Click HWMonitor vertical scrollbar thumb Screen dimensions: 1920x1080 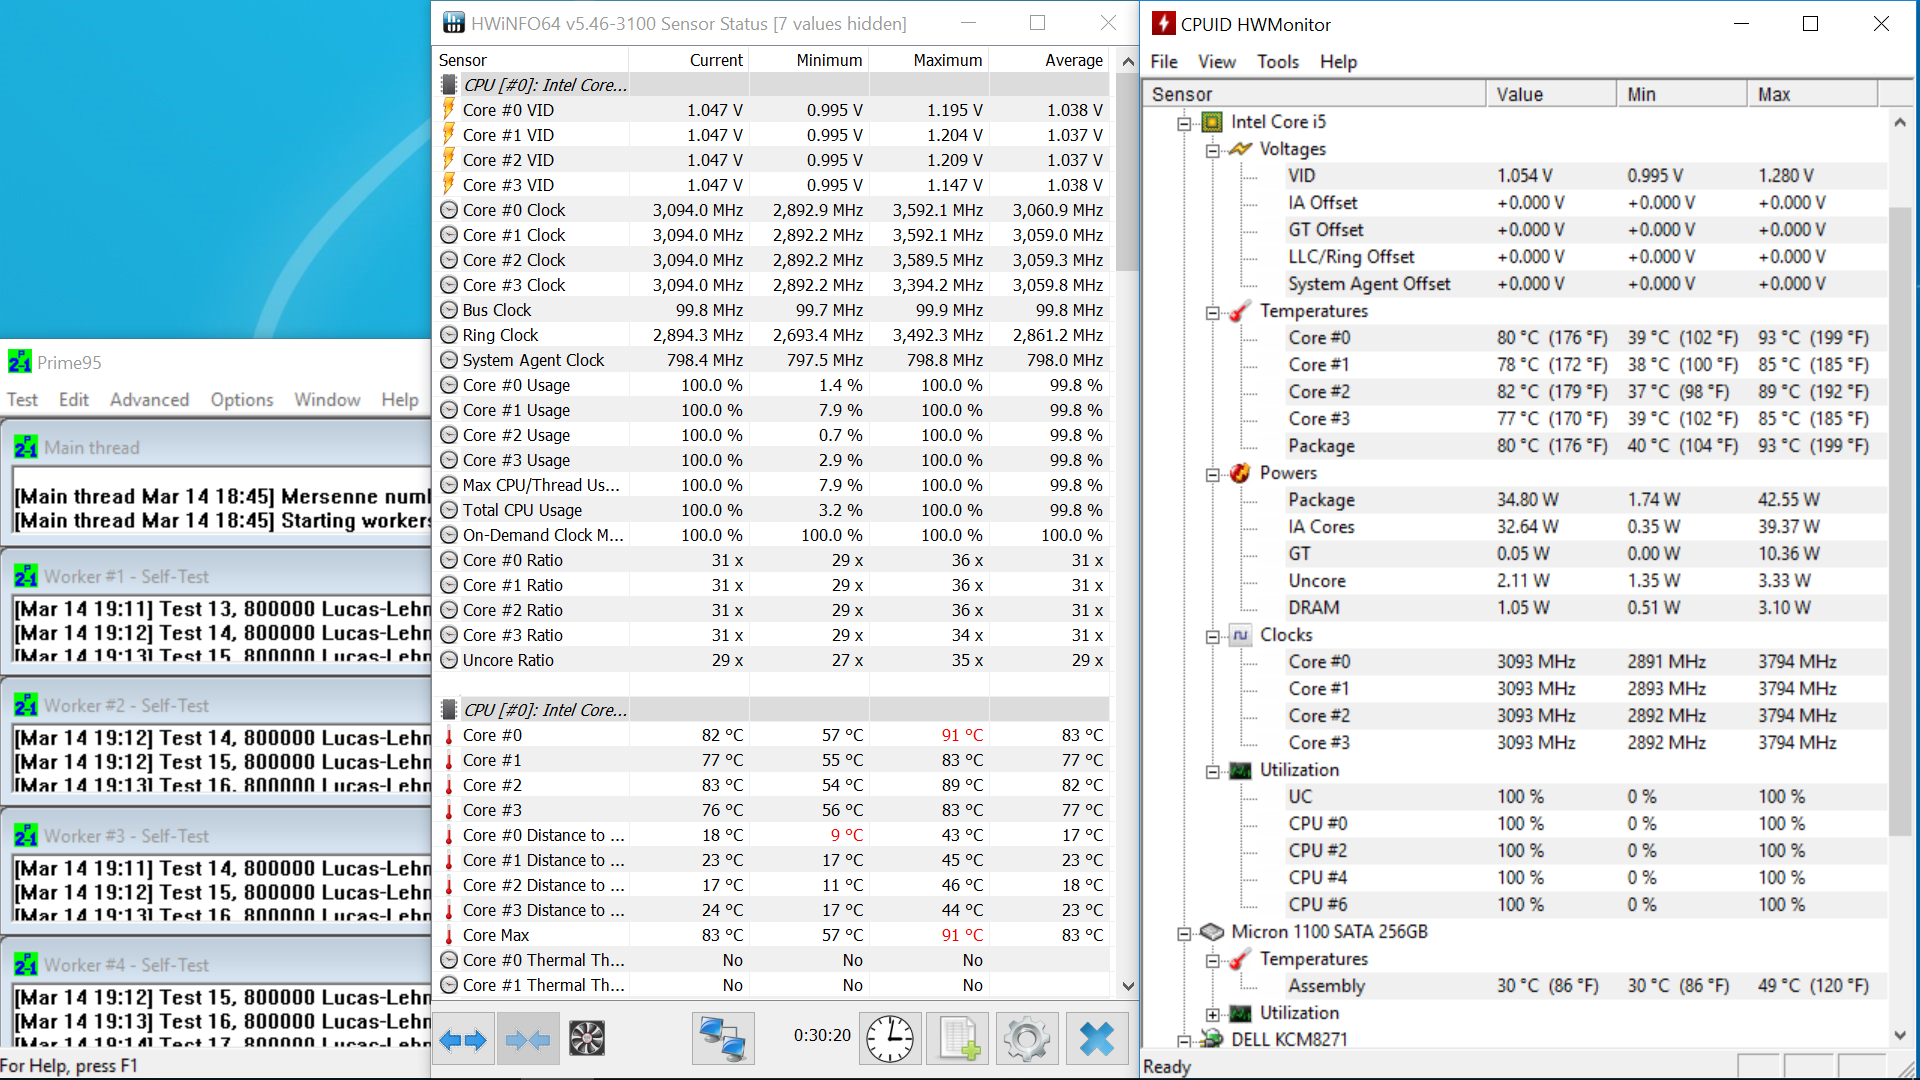click(1899, 521)
